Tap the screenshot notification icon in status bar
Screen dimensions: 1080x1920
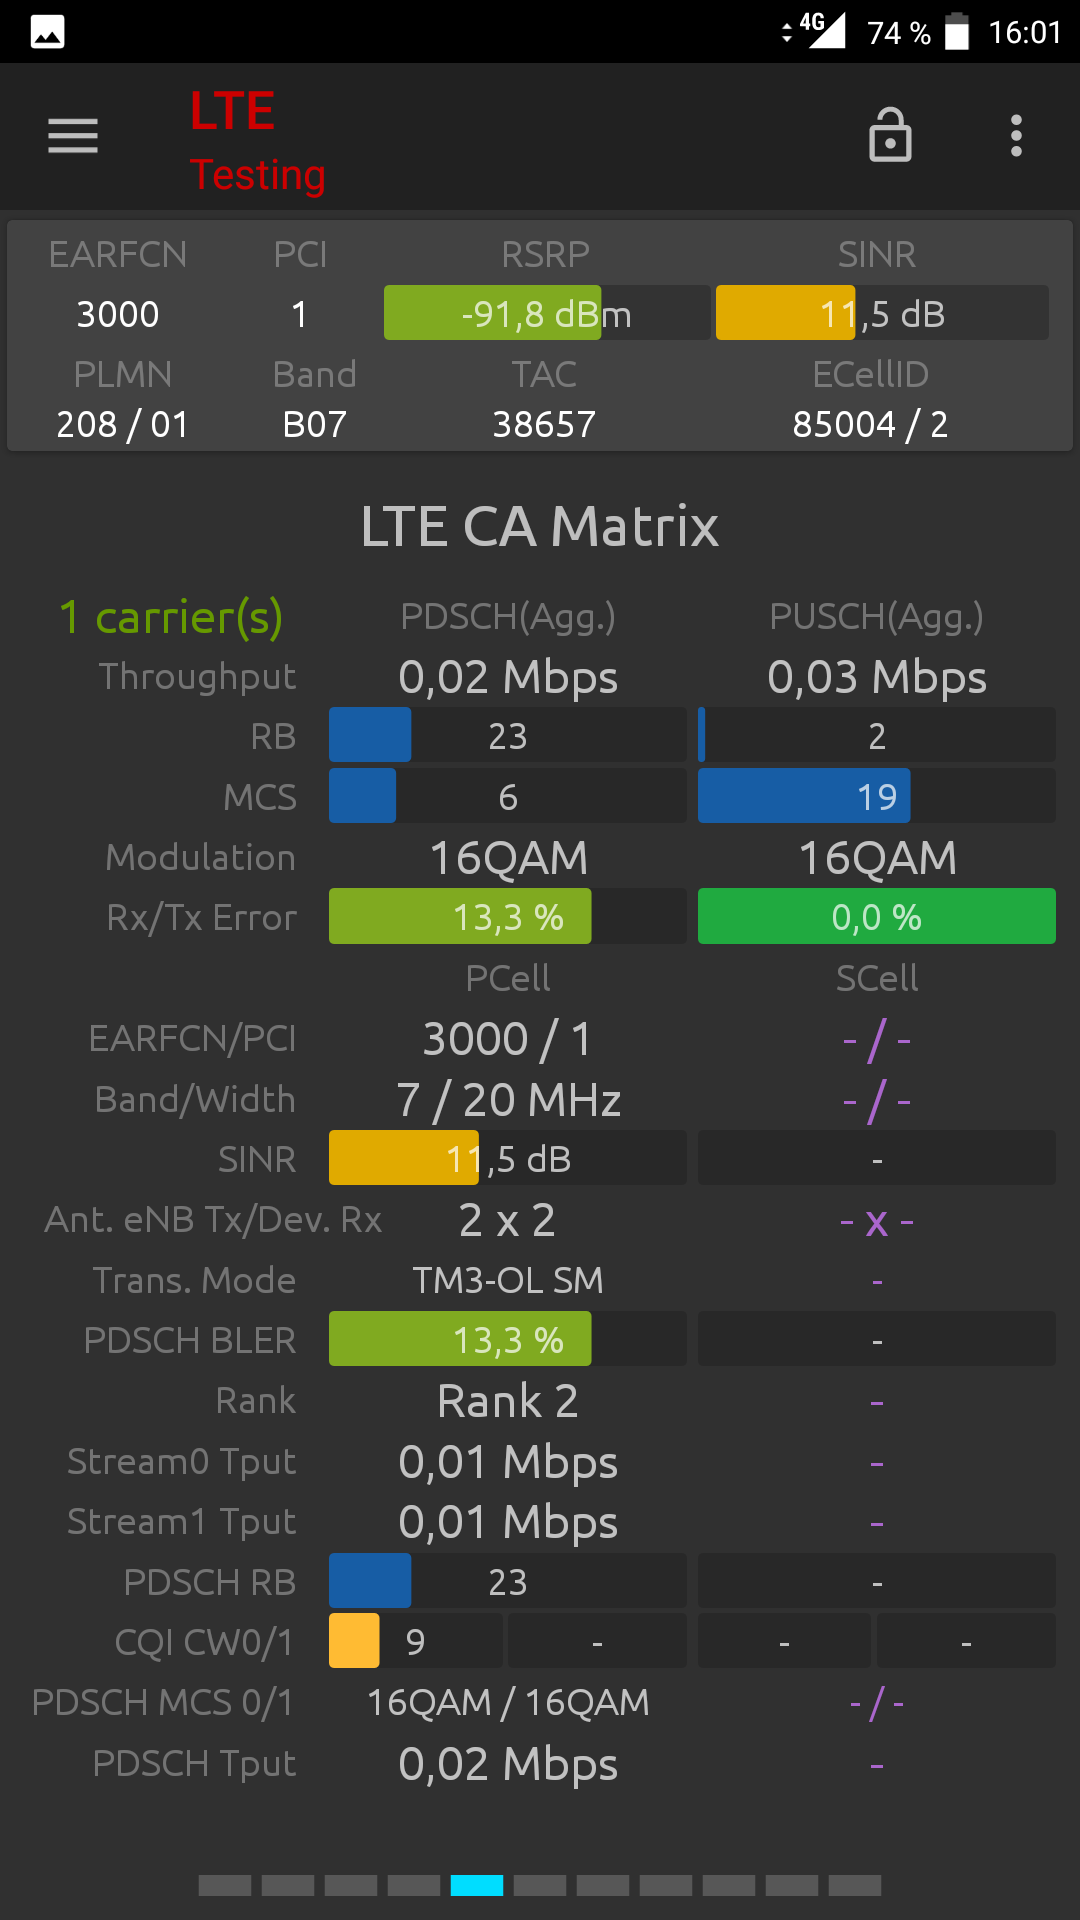click(x=47, y=32)
